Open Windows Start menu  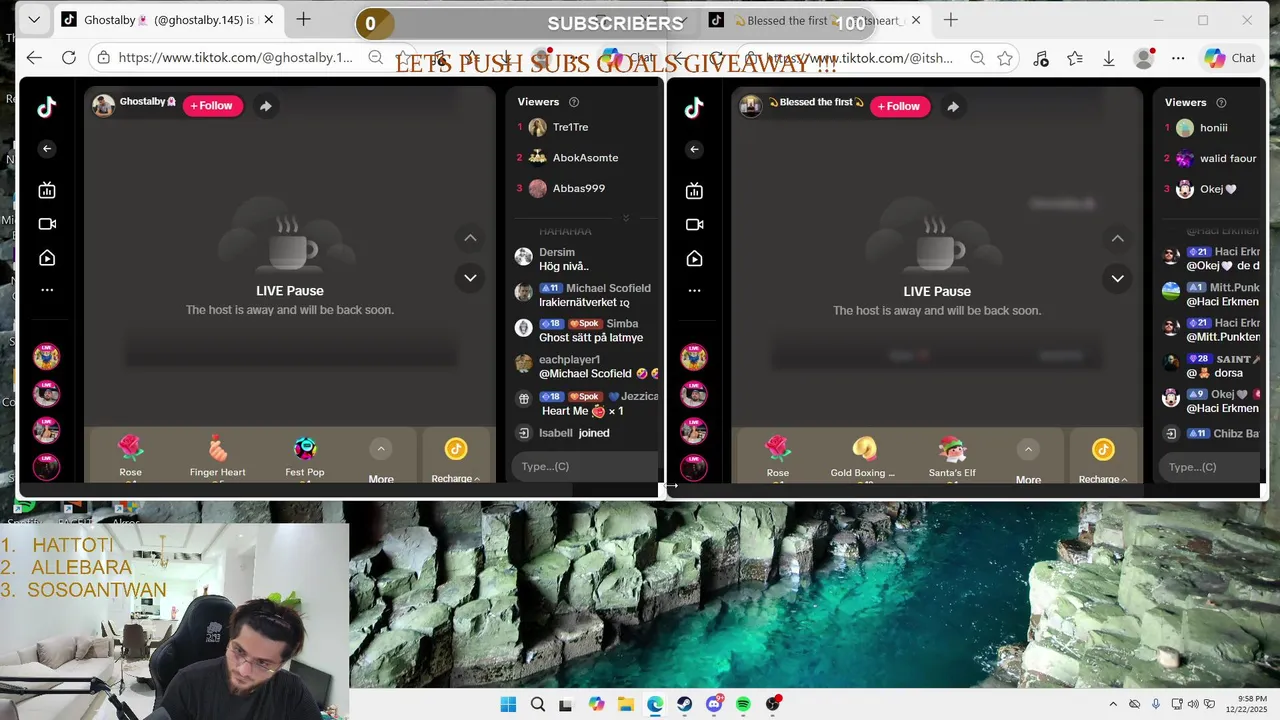pos(508,704)
